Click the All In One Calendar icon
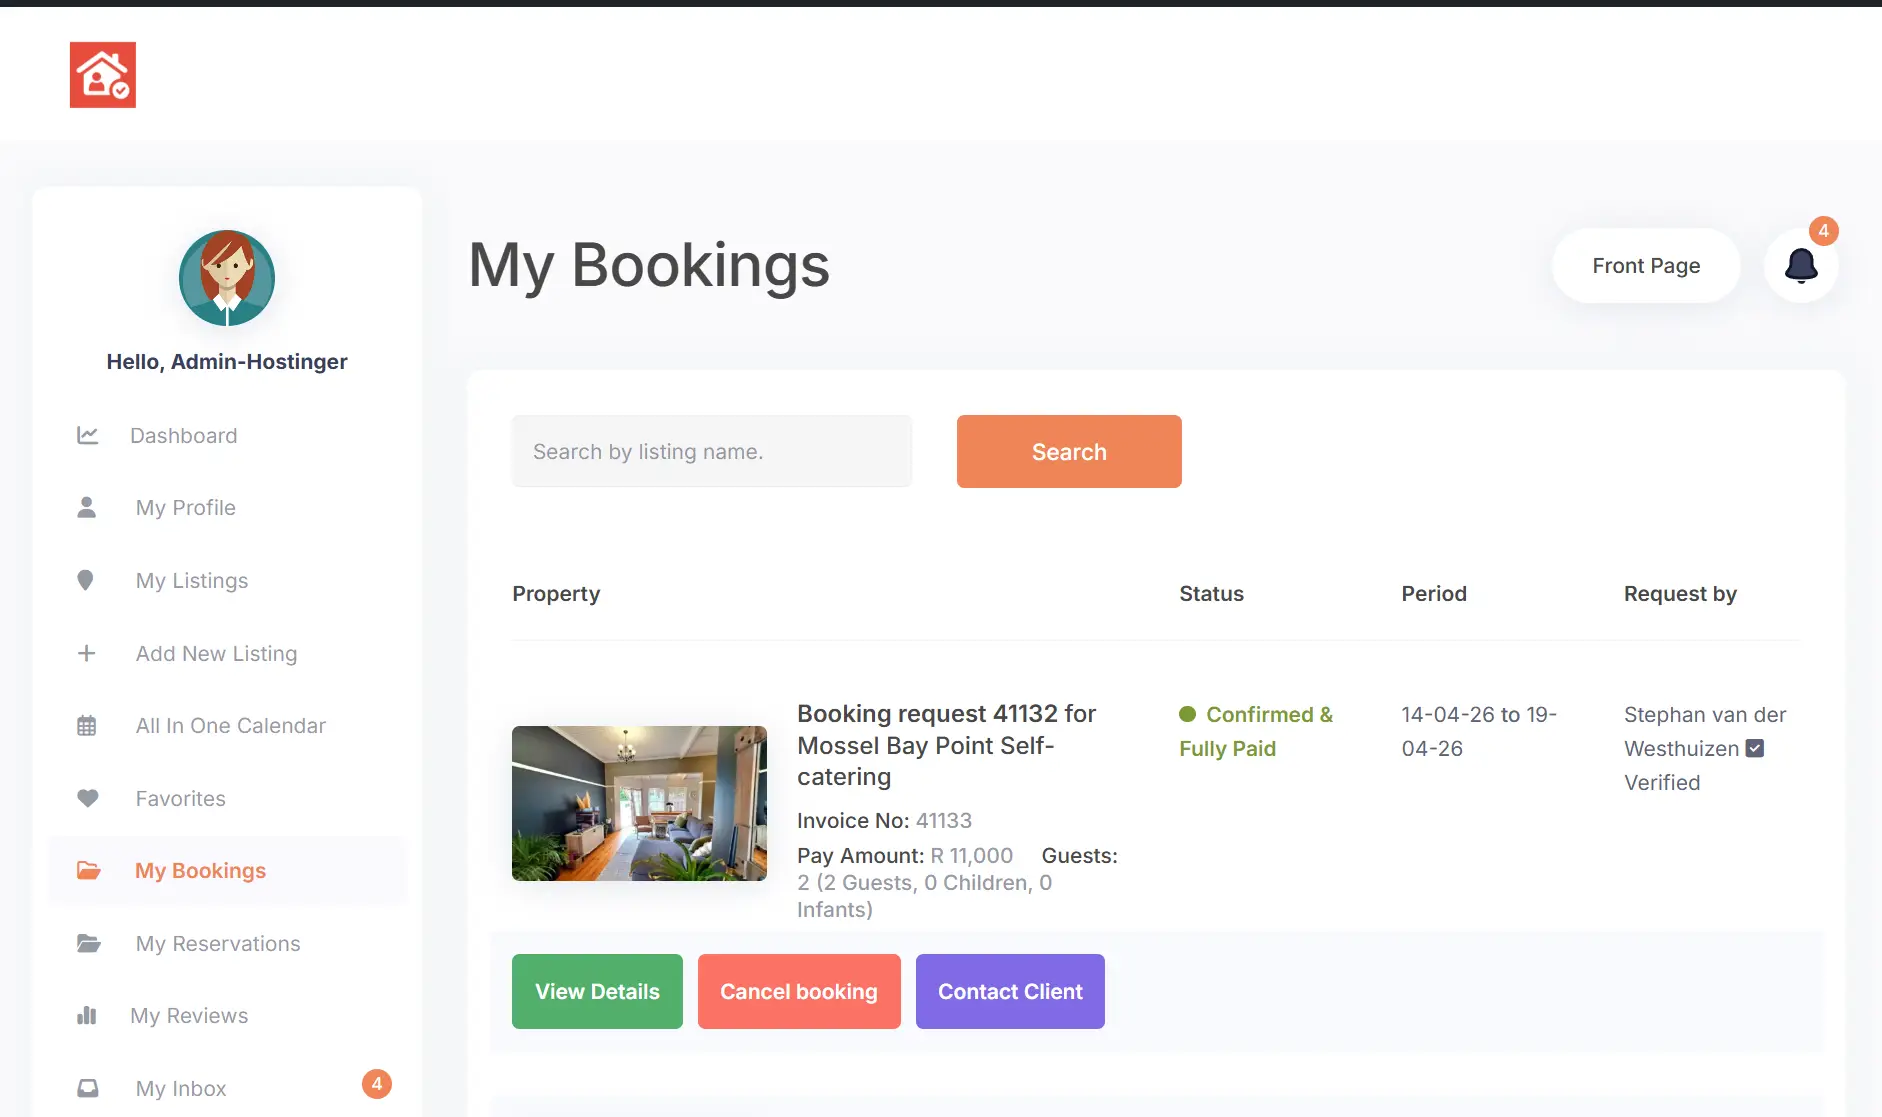The width and height of the screenshot is (1882, 1117). click(x=87, y=726)
